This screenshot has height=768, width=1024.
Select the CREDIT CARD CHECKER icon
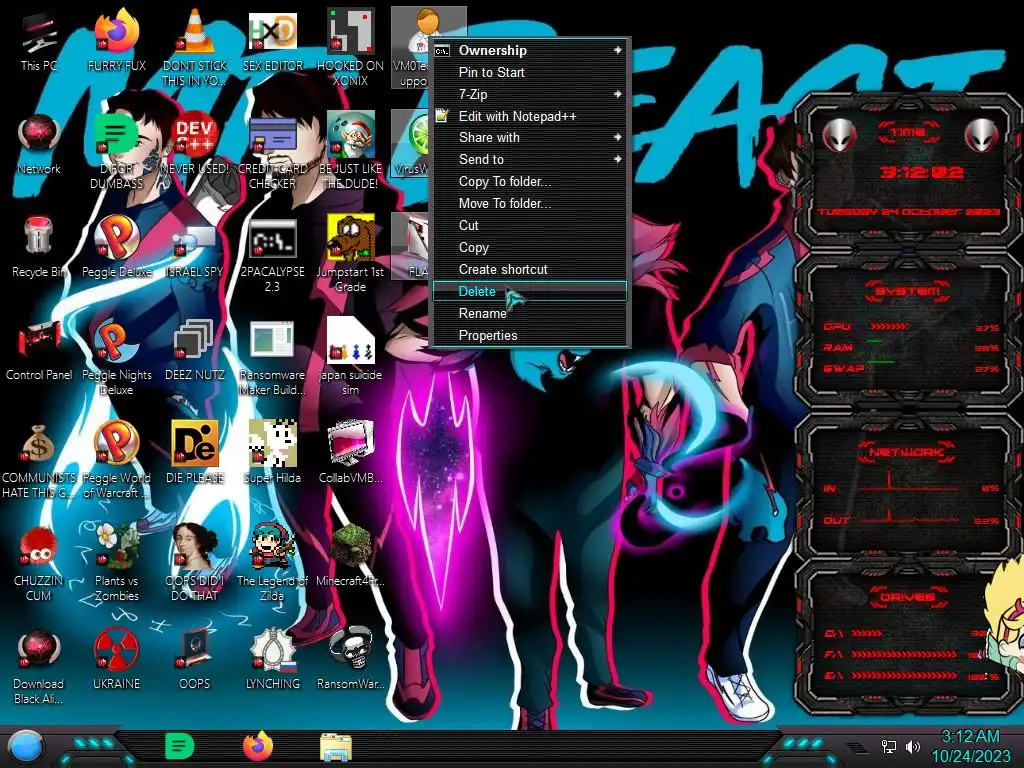click(x=272, y=151)
